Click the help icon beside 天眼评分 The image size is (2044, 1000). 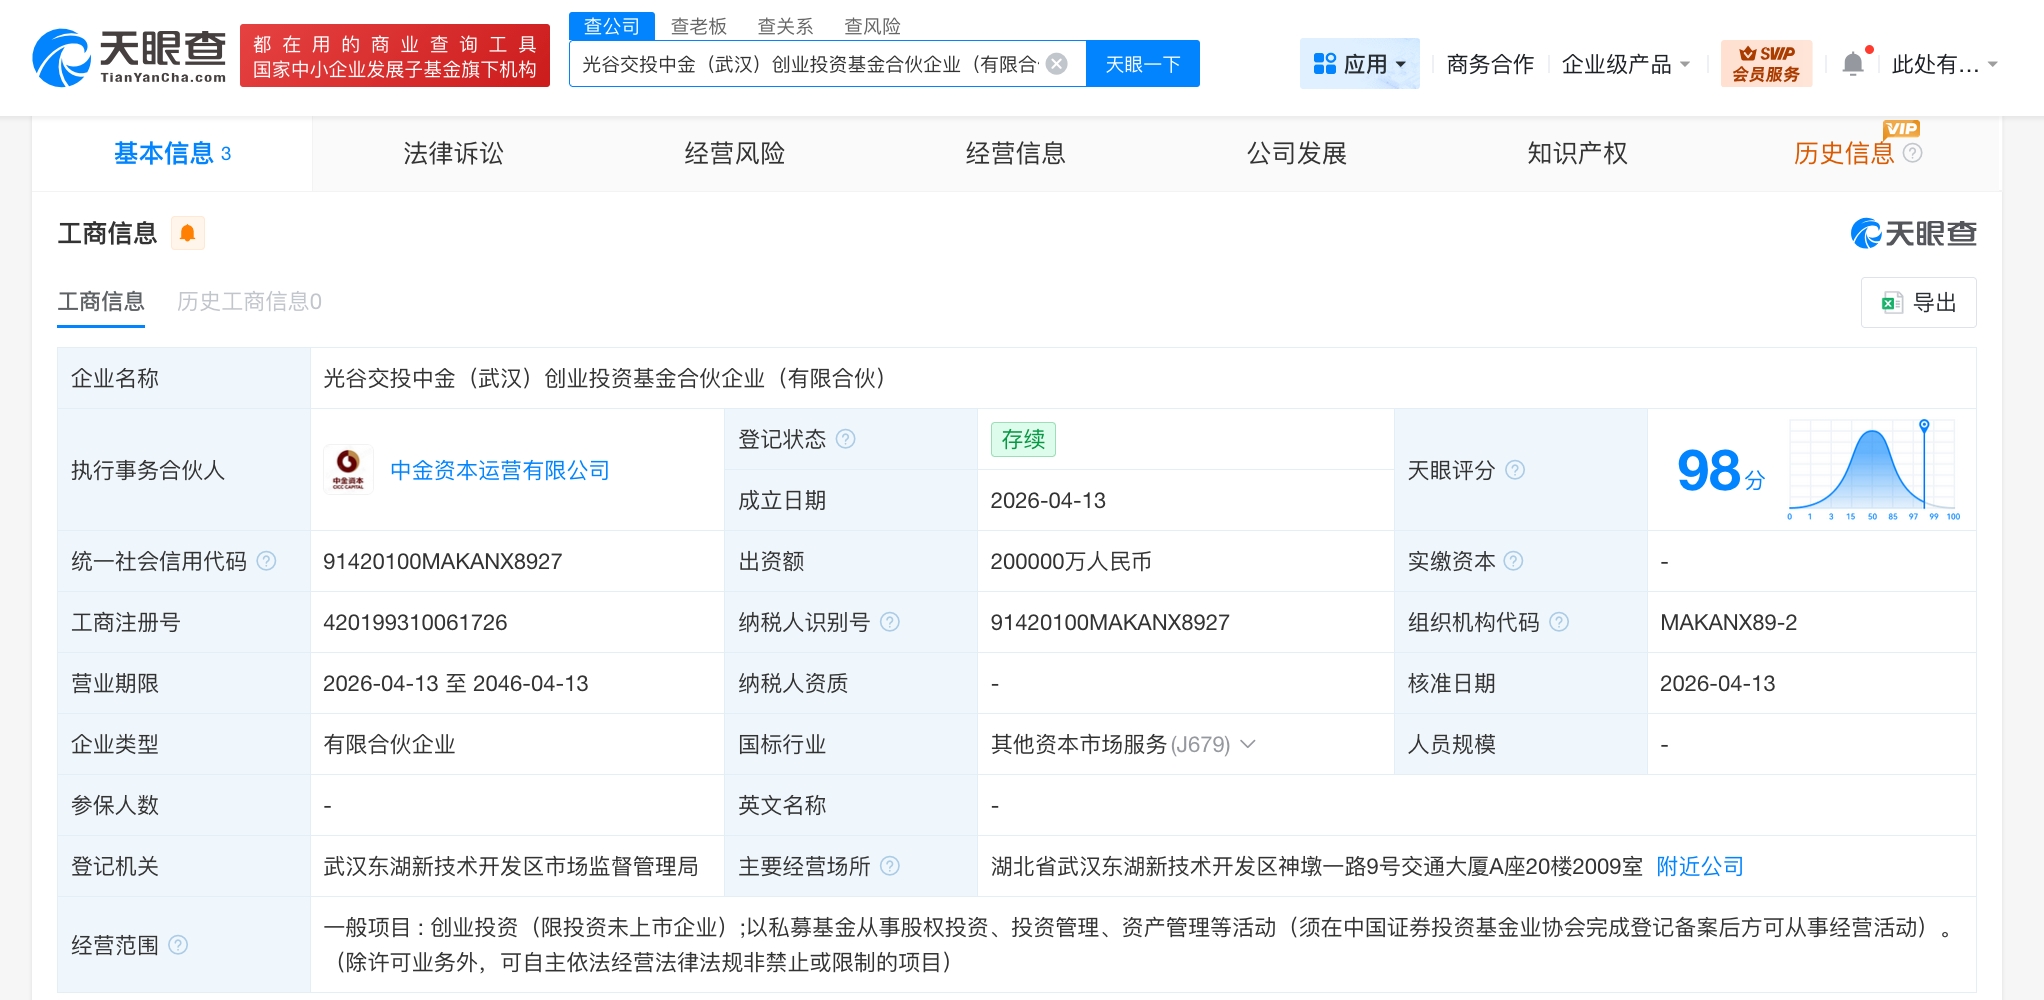[x=1516, y=470]
